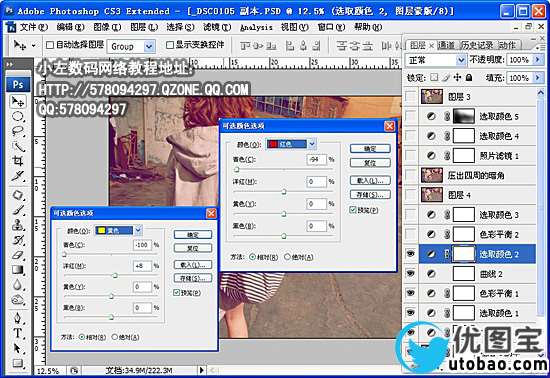Select the 压出四周的暗角 layer thumbnail
The image size is (550, 378).
[x=432, y=175]
